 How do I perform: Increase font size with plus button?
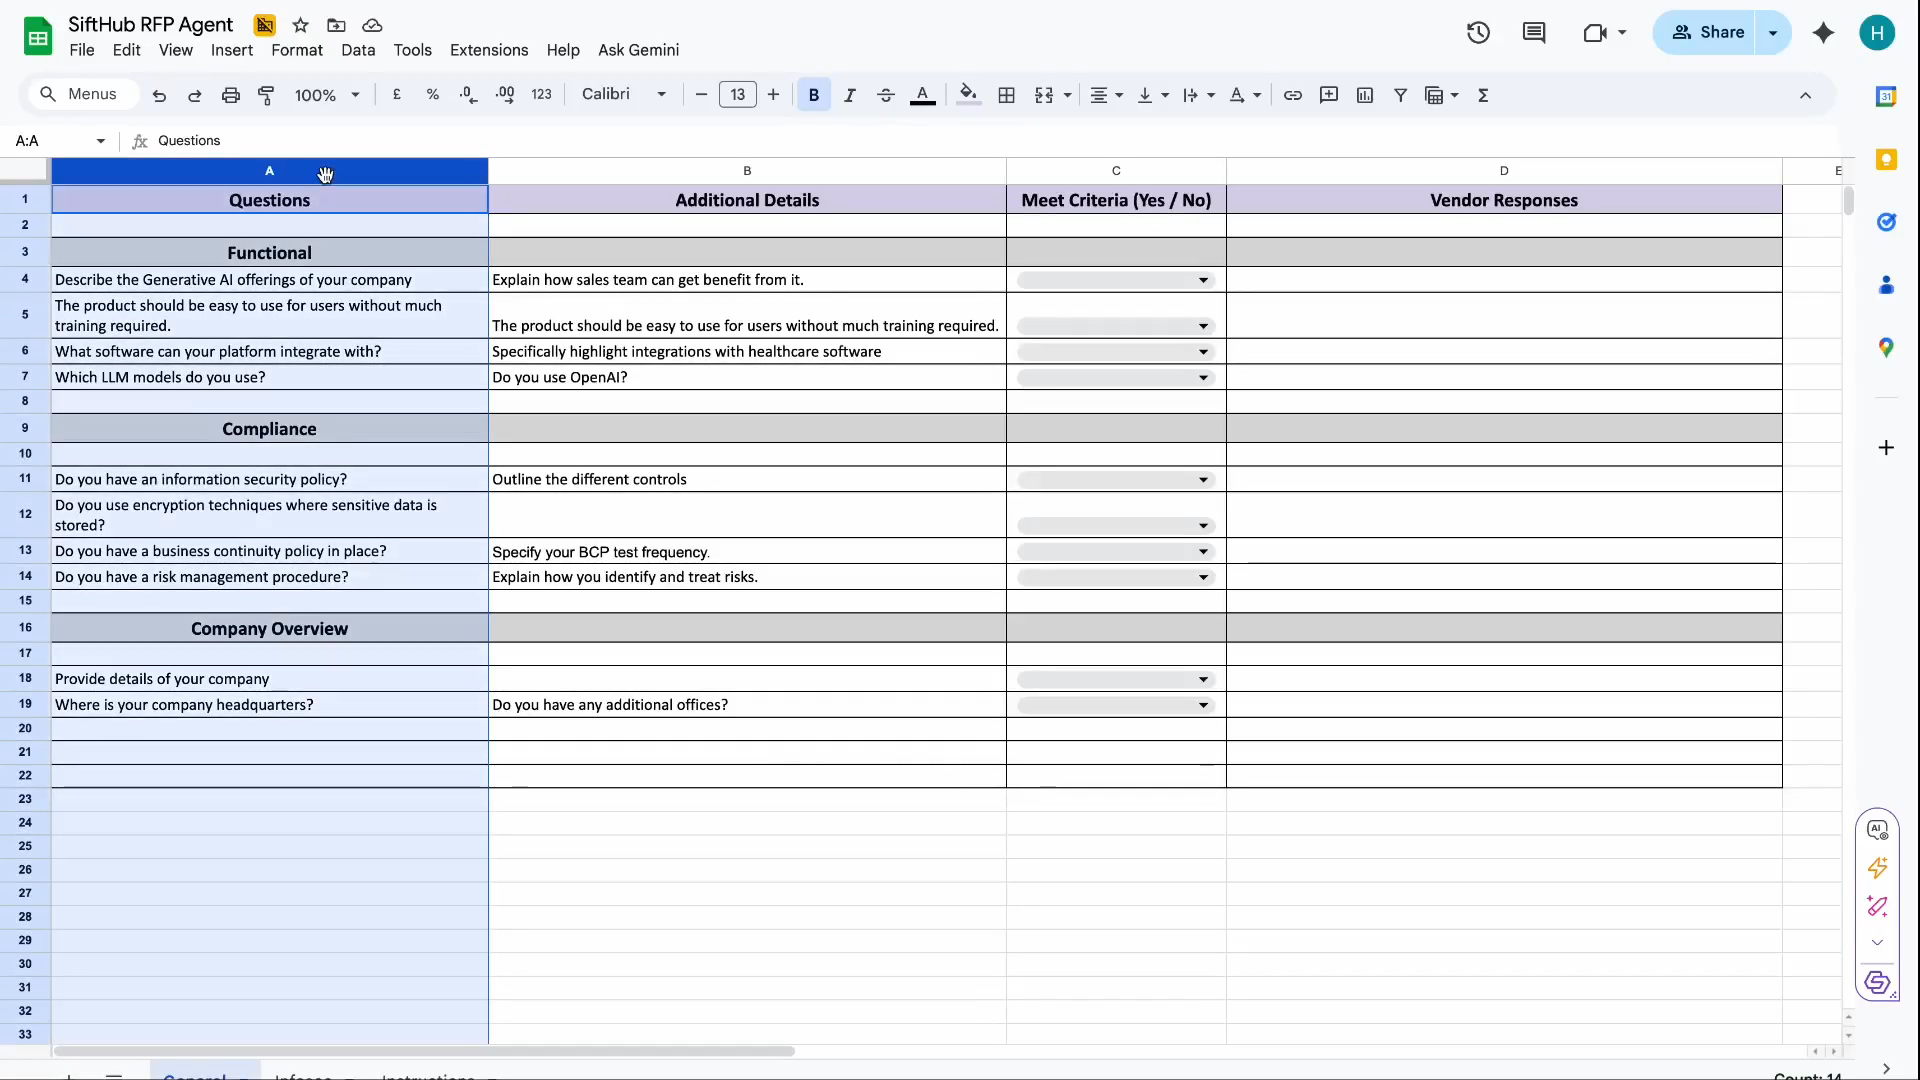773,94
